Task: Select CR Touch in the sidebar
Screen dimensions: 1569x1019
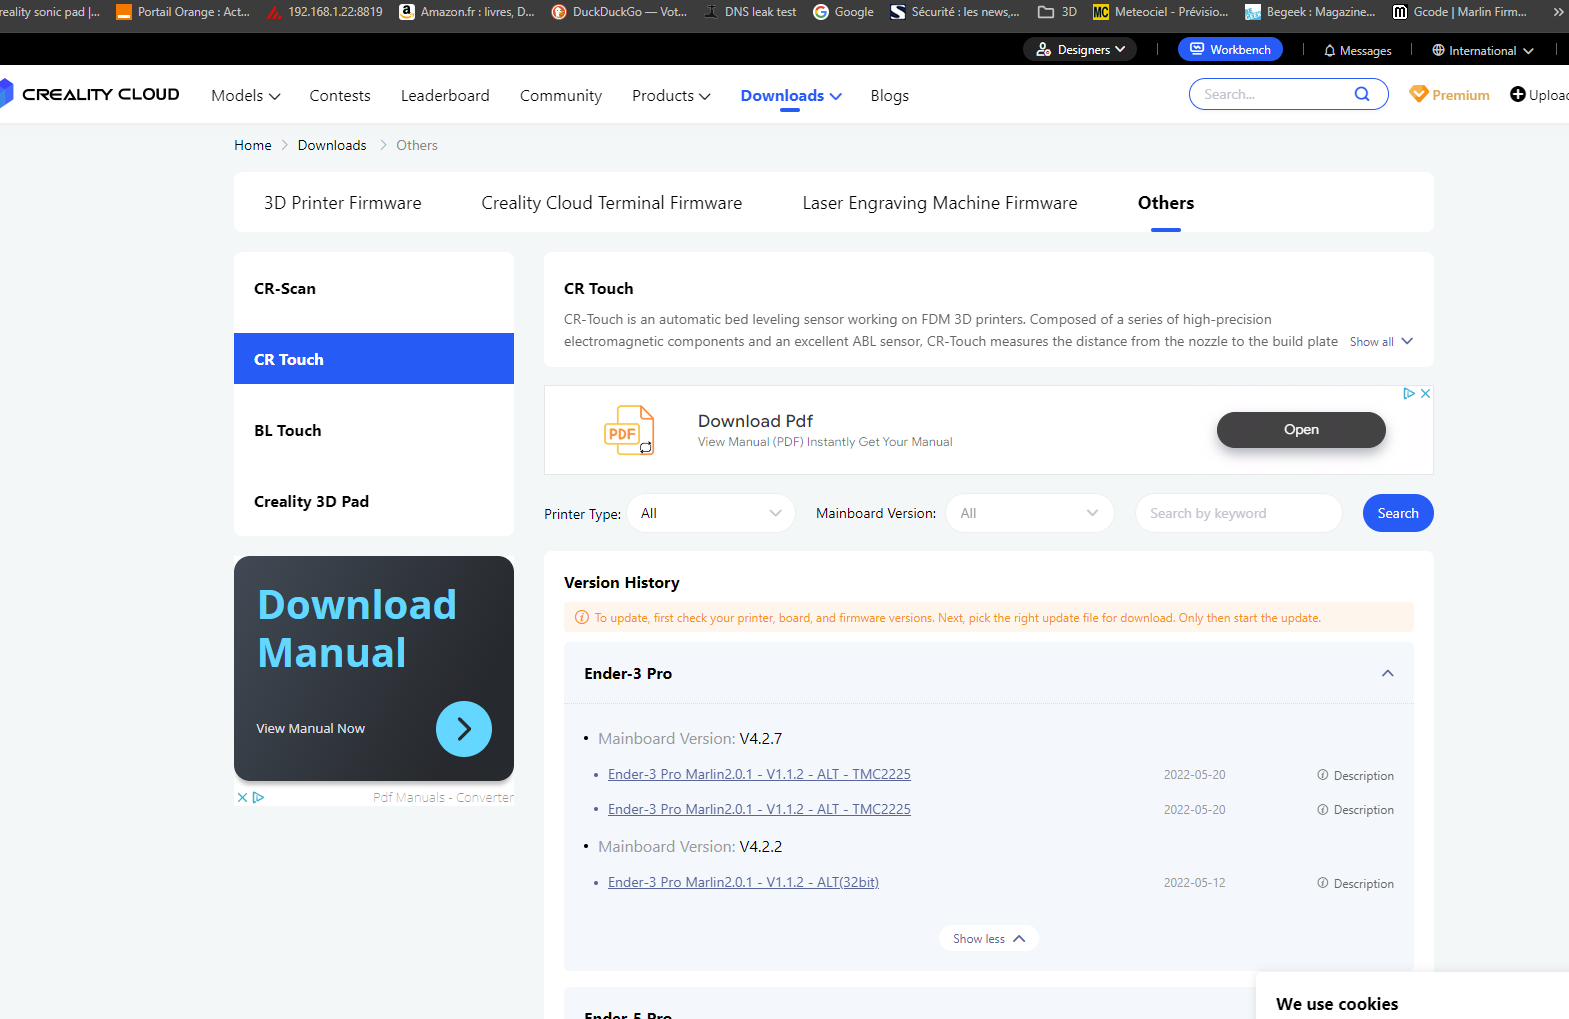Action: click(374, 359)
